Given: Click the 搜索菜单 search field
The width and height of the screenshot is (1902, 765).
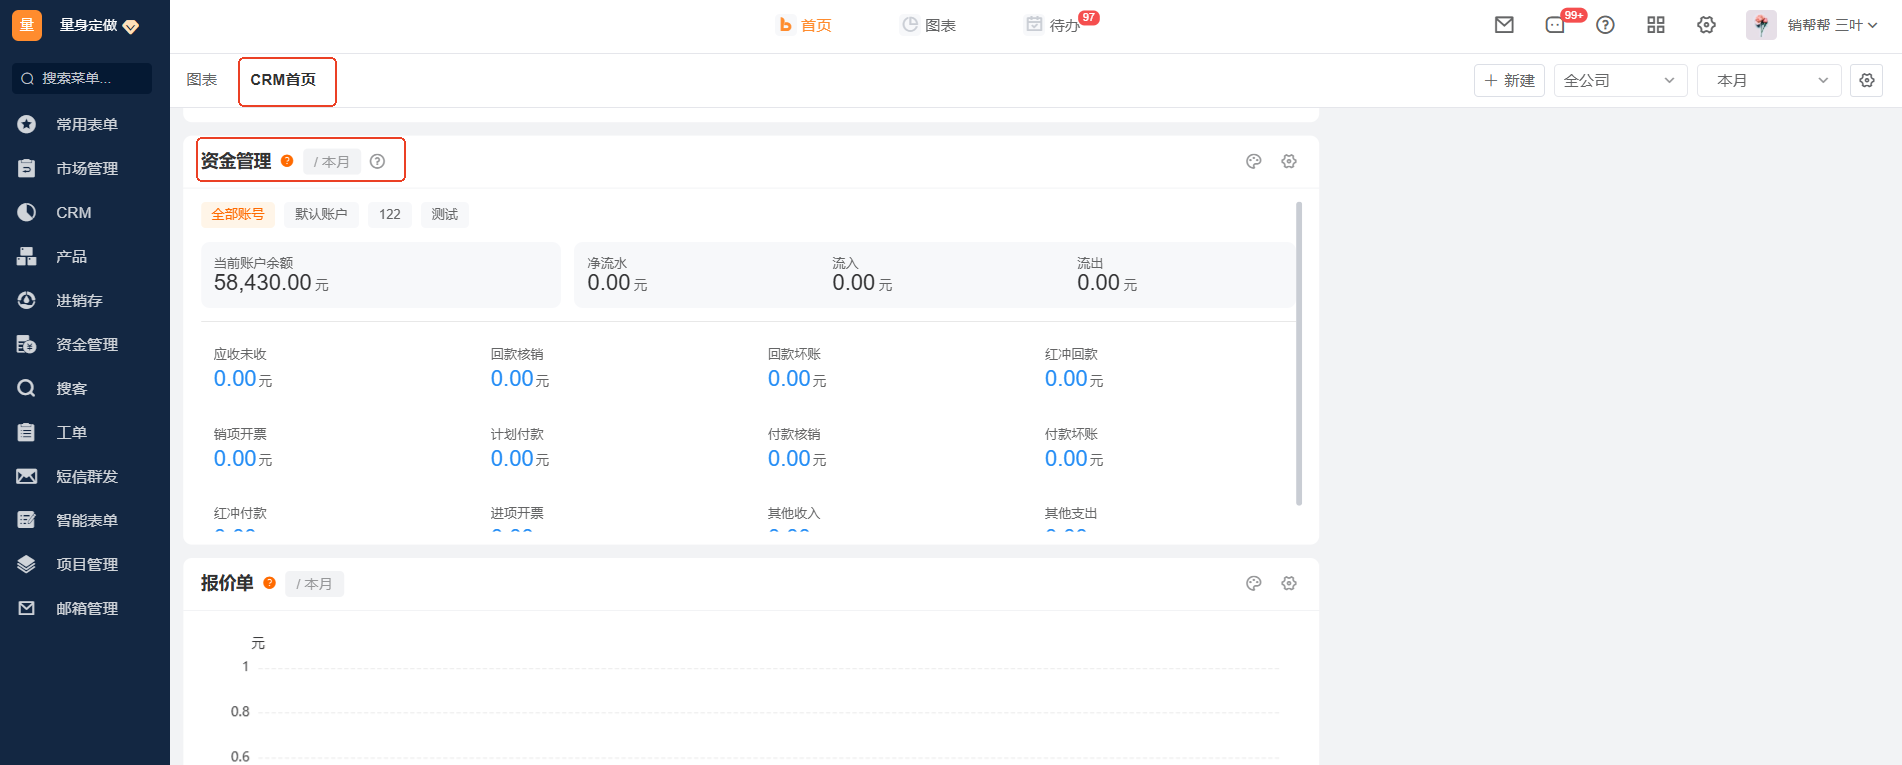Looking at the screenshot, I should [82, 78].
